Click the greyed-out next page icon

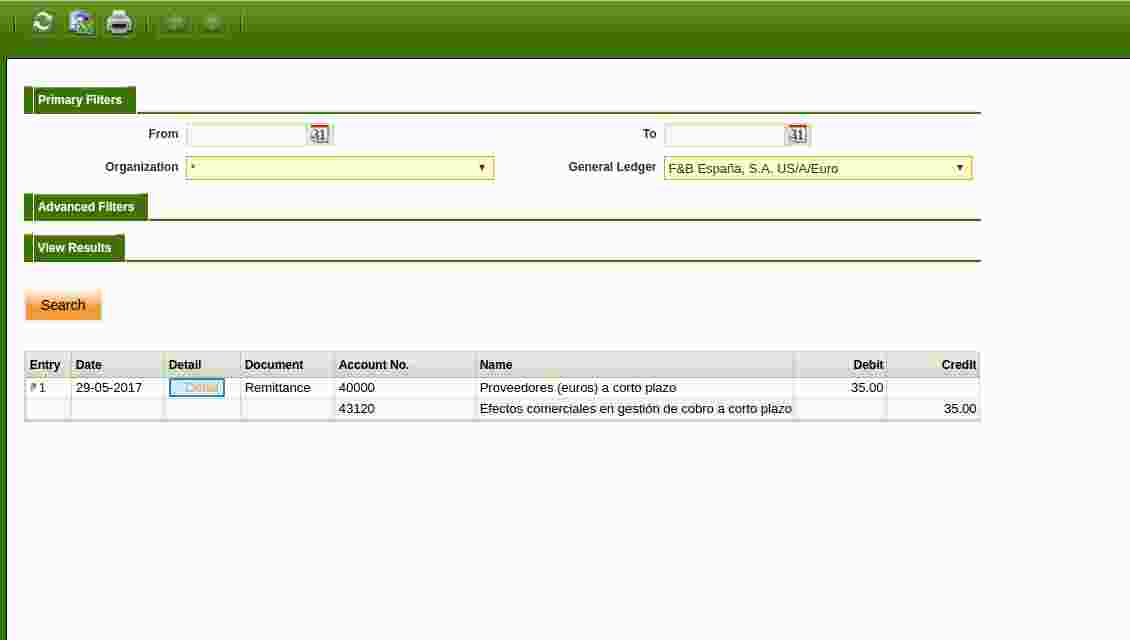pyautogui.click(x=213, y=23)
